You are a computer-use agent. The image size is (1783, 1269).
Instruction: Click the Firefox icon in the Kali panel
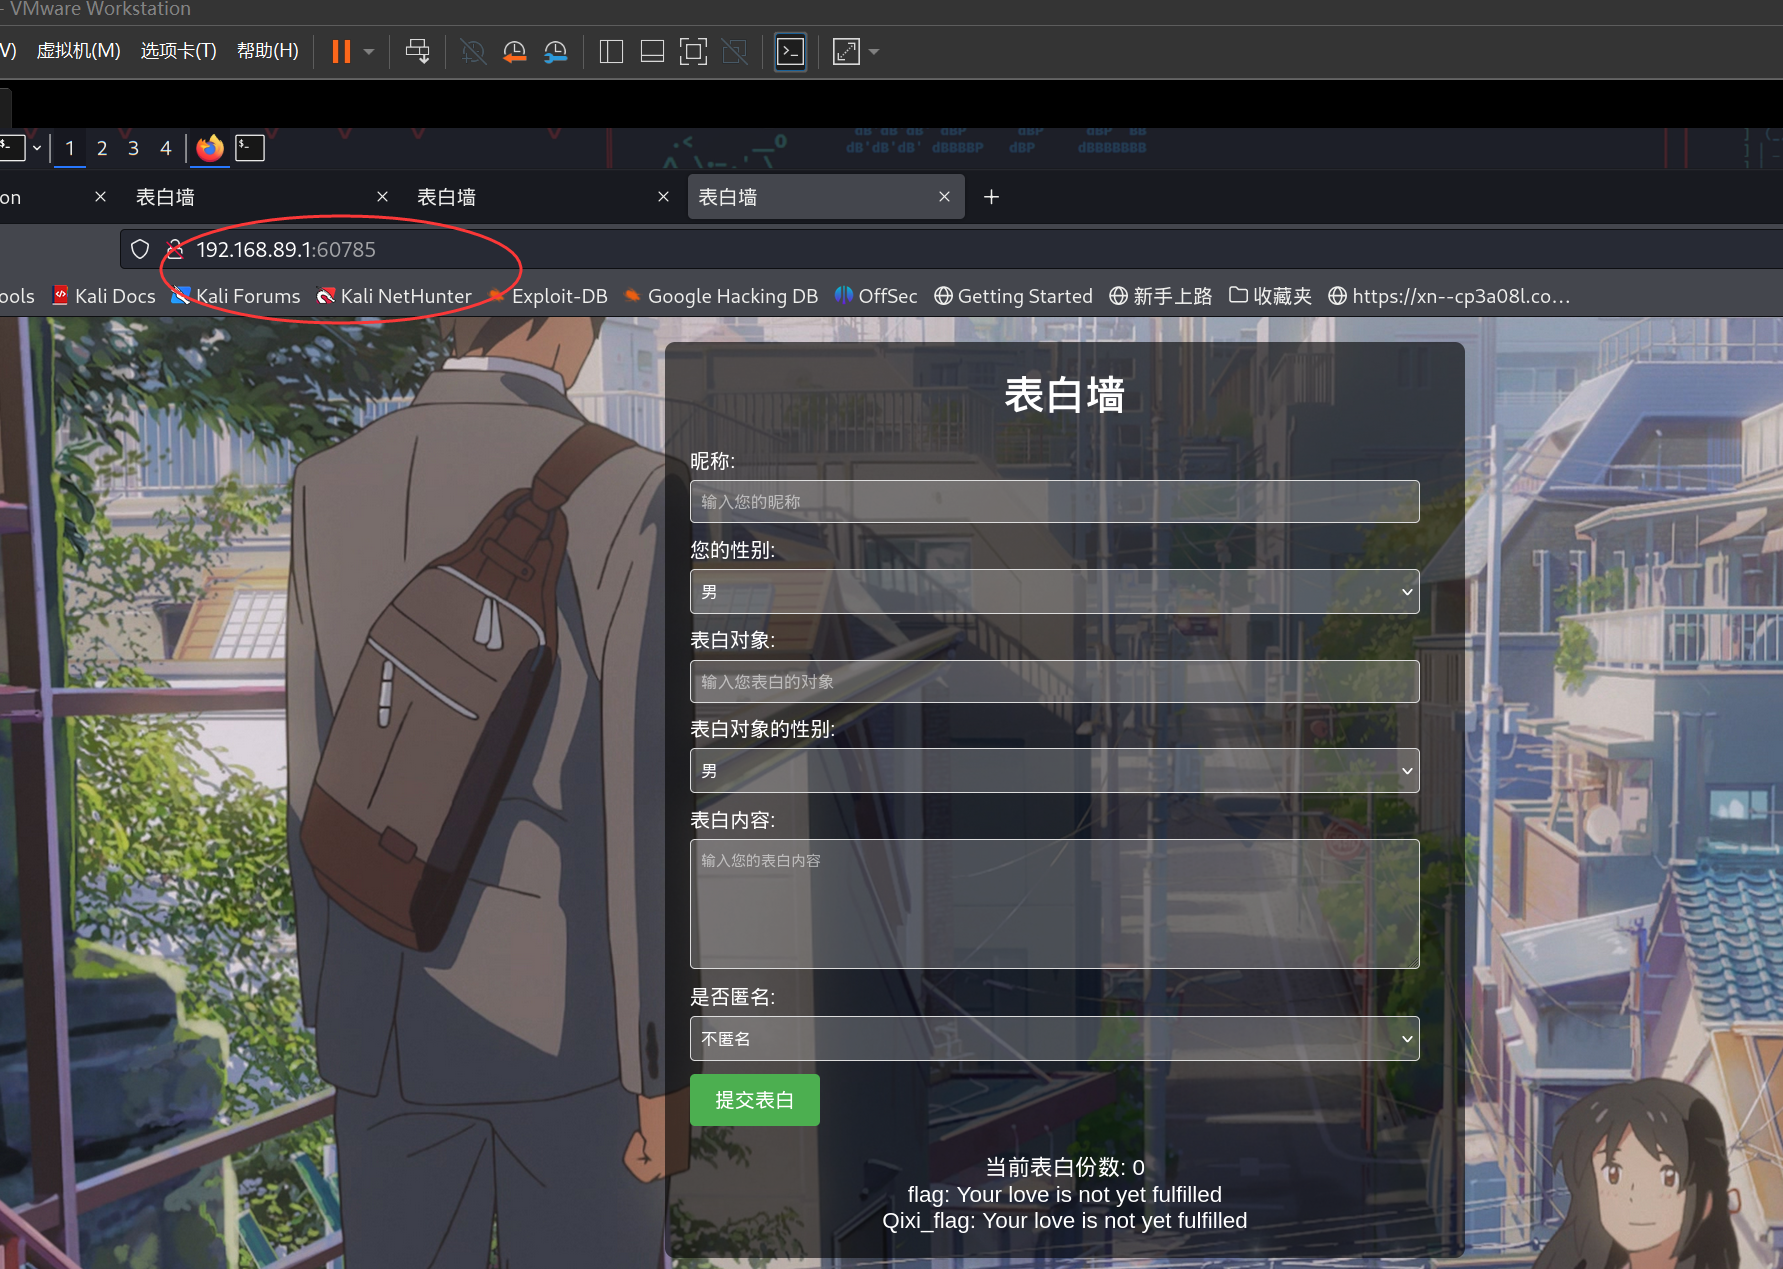(210, 148)
